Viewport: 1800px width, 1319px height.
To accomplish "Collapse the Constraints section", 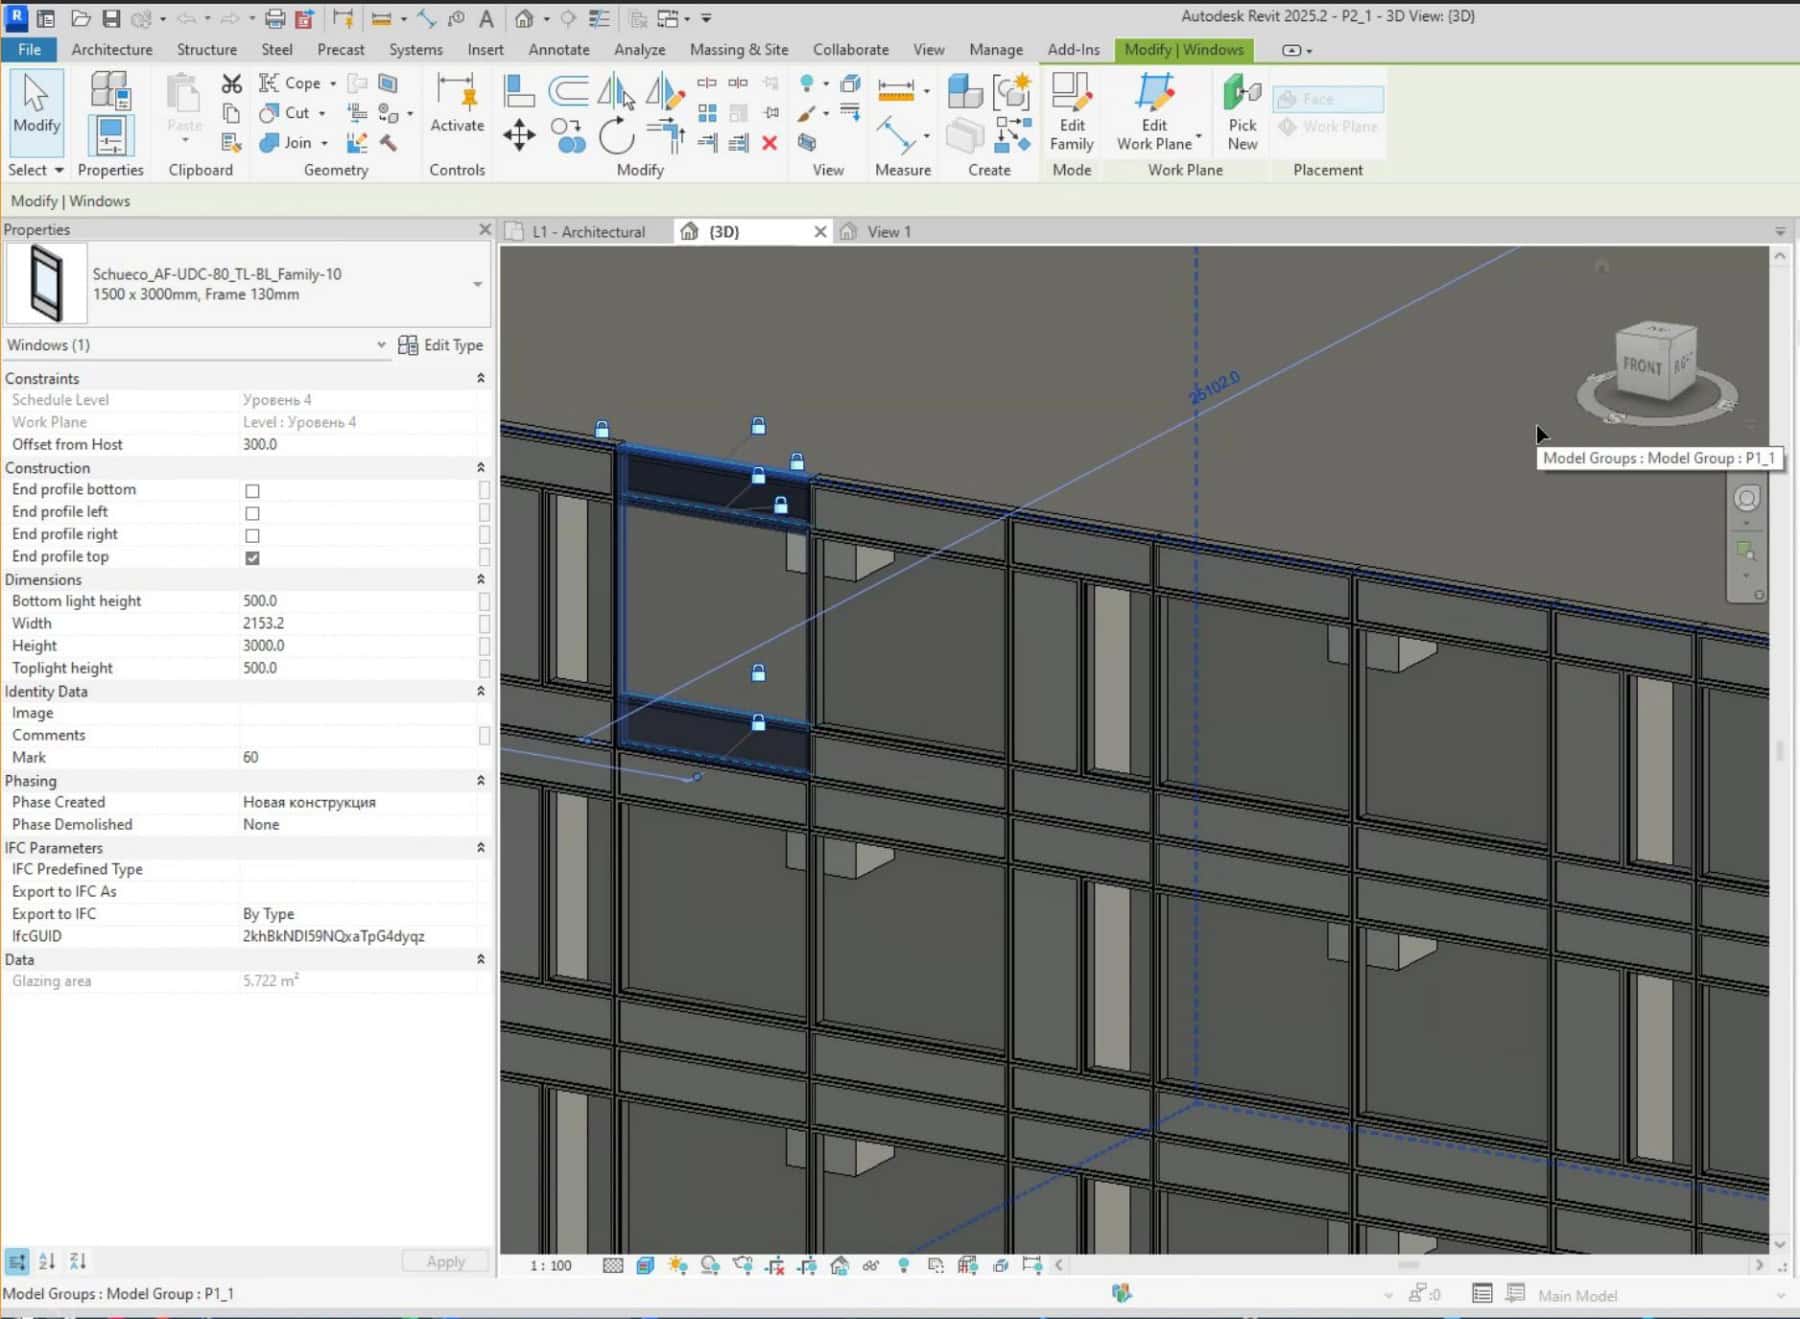I will click(480, 378).
